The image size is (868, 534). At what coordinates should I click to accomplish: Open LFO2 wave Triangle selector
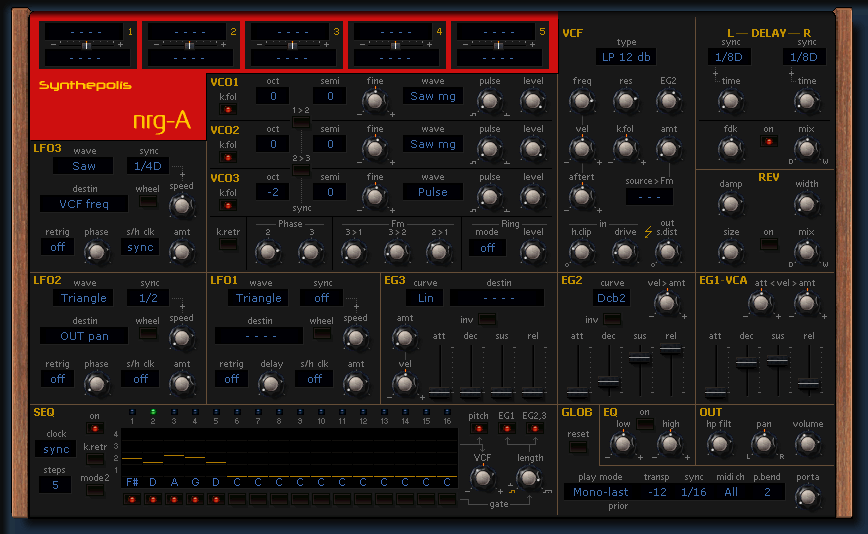84,298
